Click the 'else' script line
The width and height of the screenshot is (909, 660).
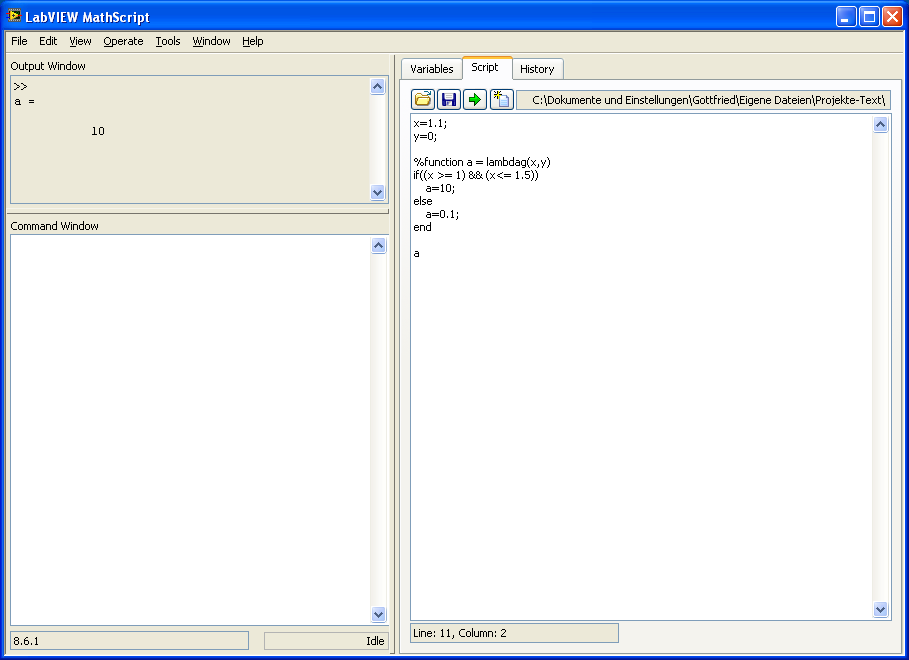tap(423, 201)
